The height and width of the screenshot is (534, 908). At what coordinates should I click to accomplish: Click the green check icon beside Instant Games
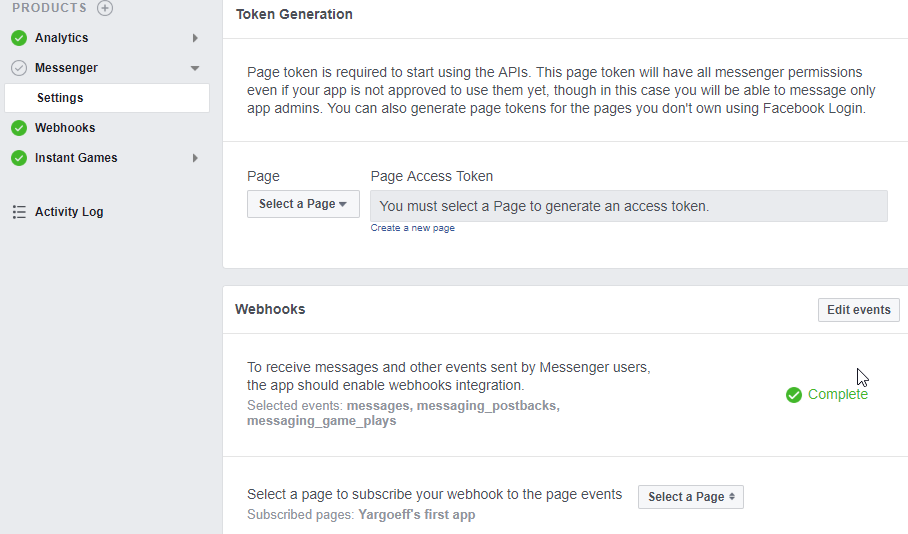pos(19,158)
